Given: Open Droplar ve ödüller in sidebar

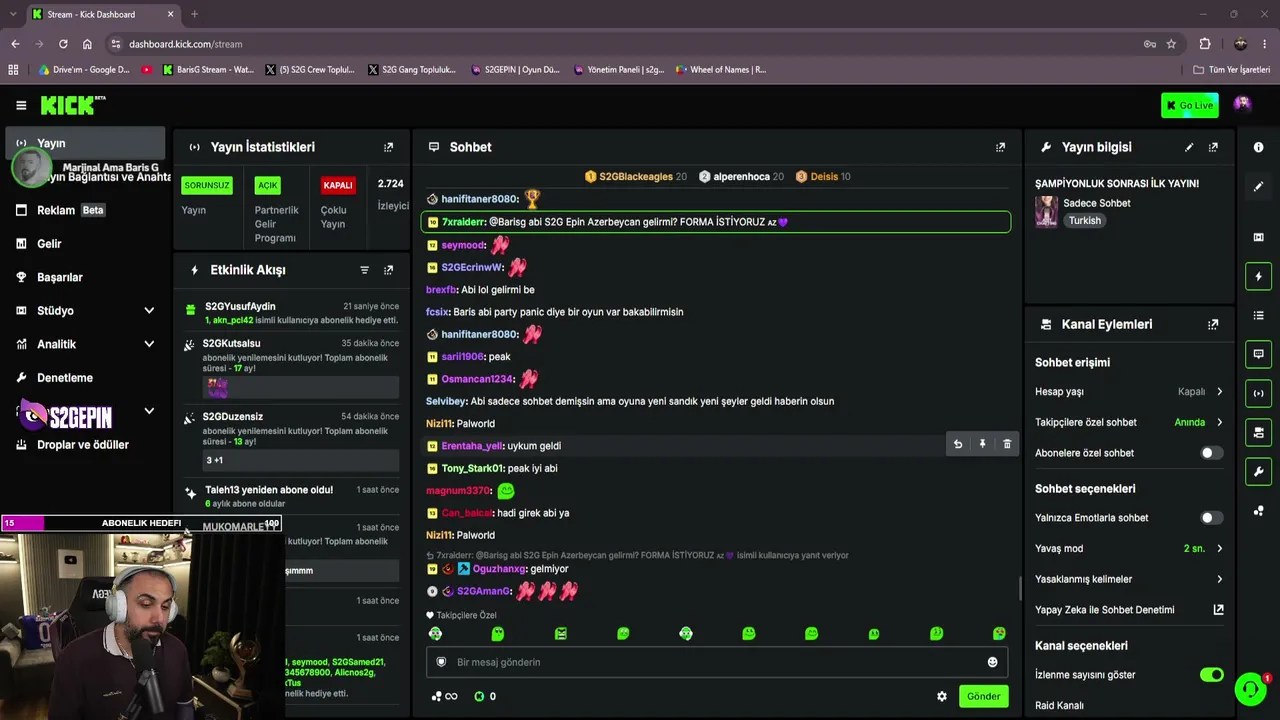Looking at the screenshot, I should point(84,445).
